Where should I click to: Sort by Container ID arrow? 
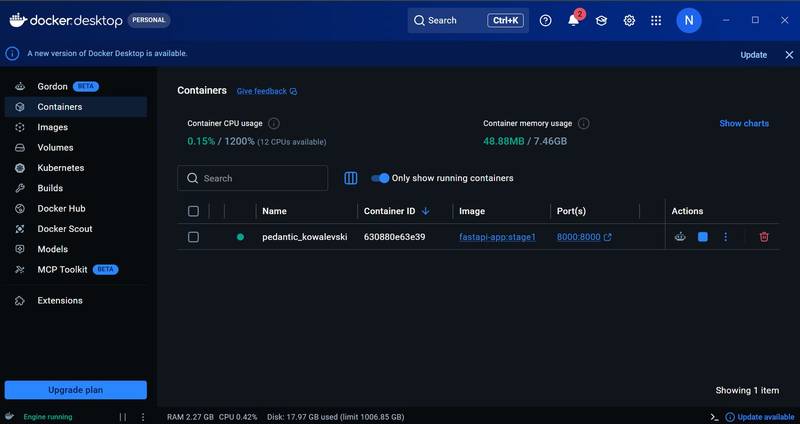point(426,211)
